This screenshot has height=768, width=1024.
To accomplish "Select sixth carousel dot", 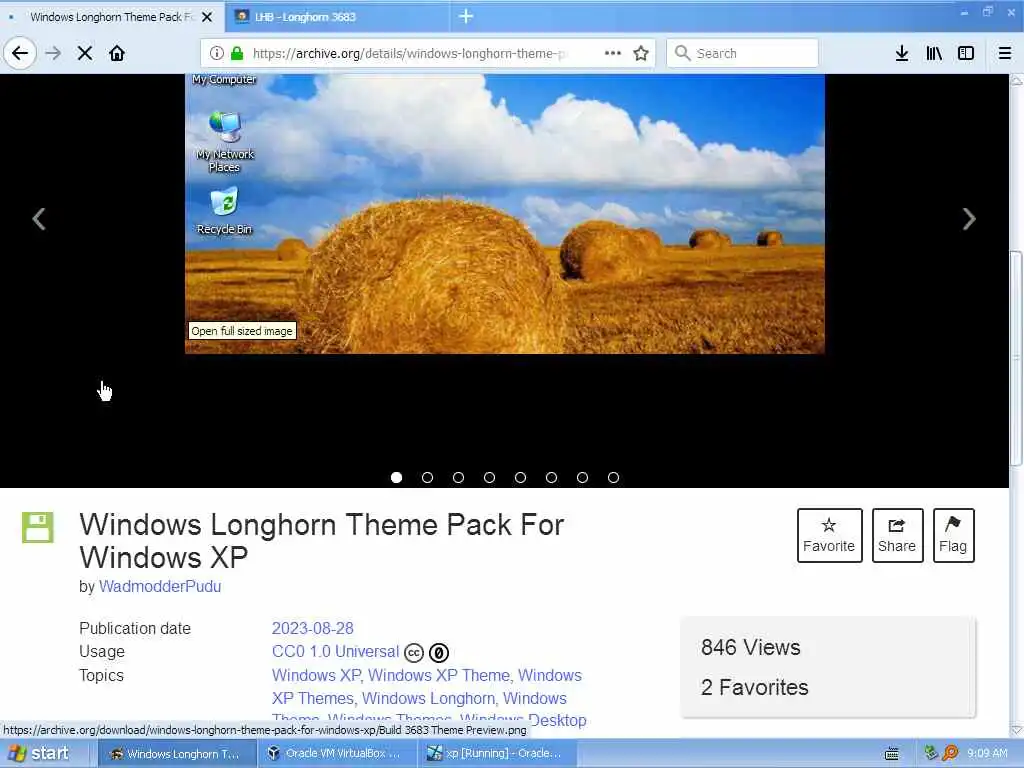I will (x=551, y=477).
